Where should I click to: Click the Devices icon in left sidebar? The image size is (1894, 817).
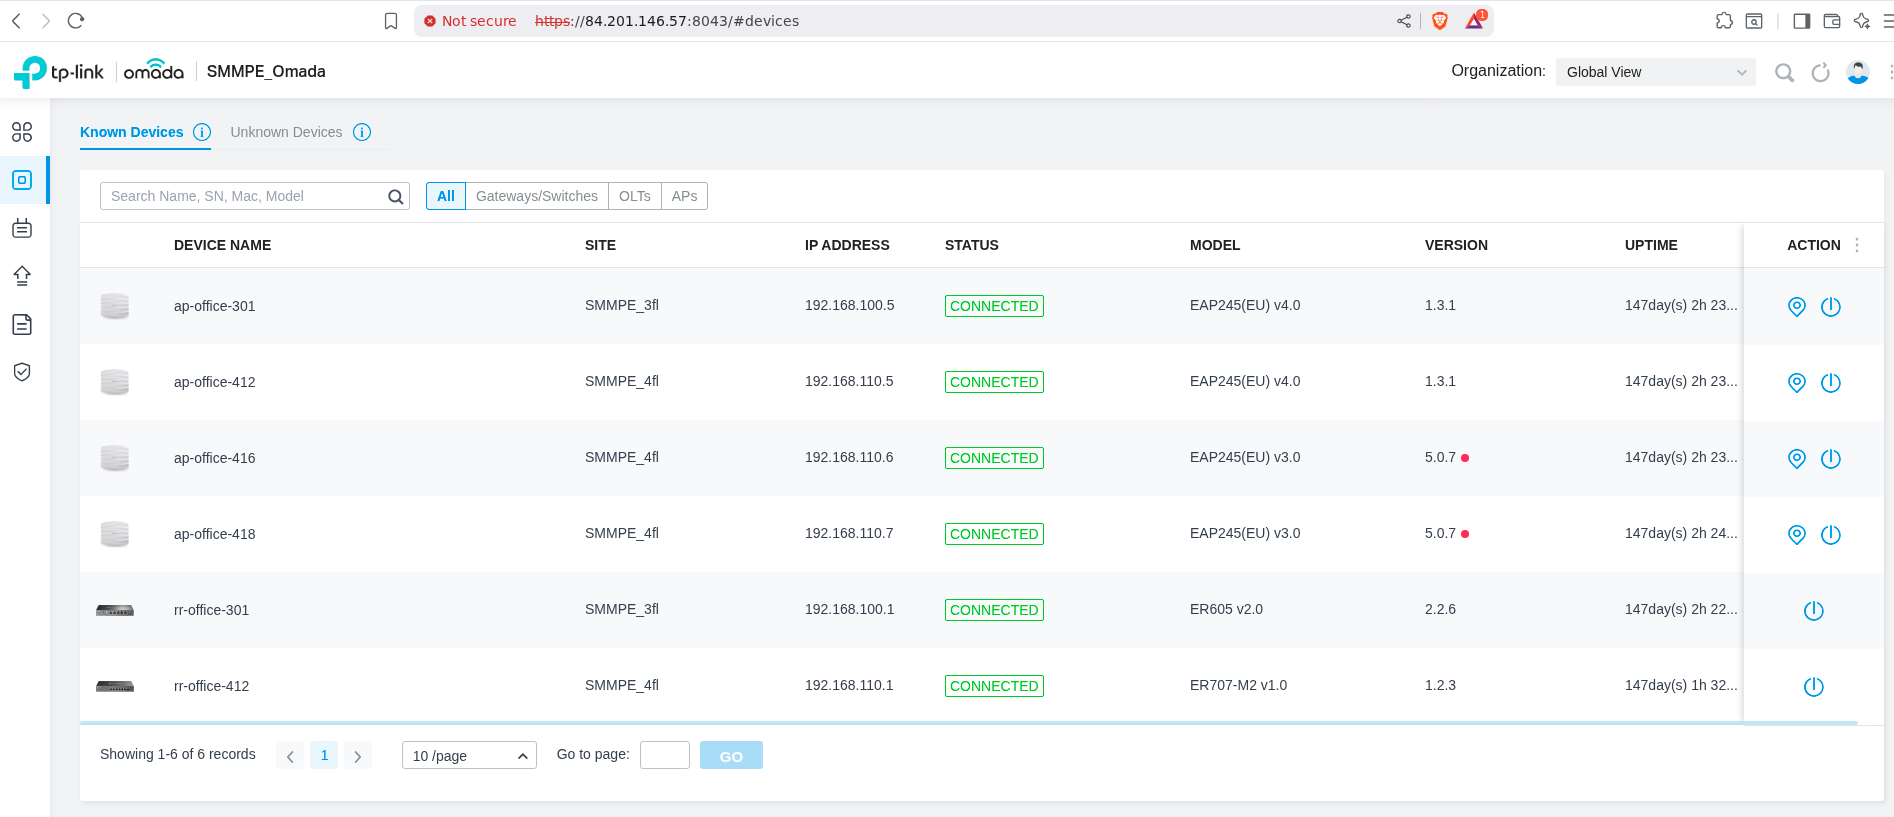(22, 180)
